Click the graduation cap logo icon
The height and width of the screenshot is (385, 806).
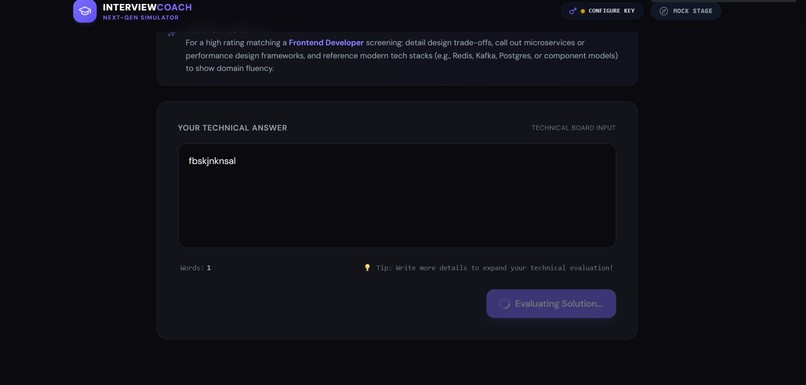pos(85,11)
